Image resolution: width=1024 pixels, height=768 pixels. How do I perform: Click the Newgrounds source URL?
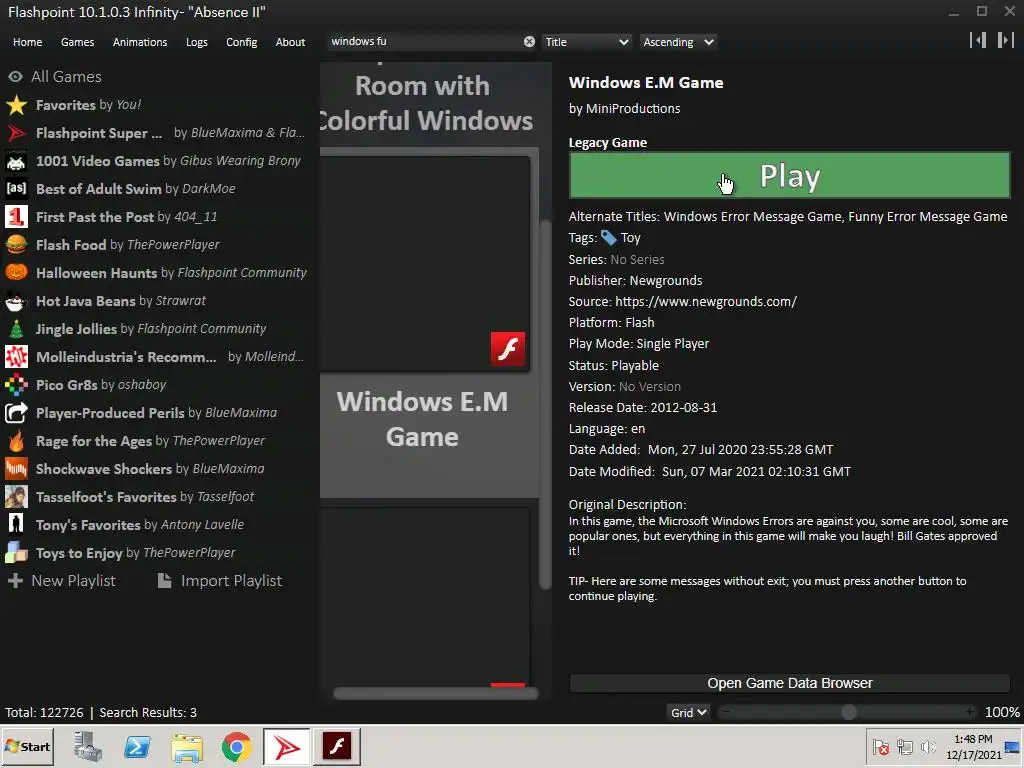[x=705, y=302]
